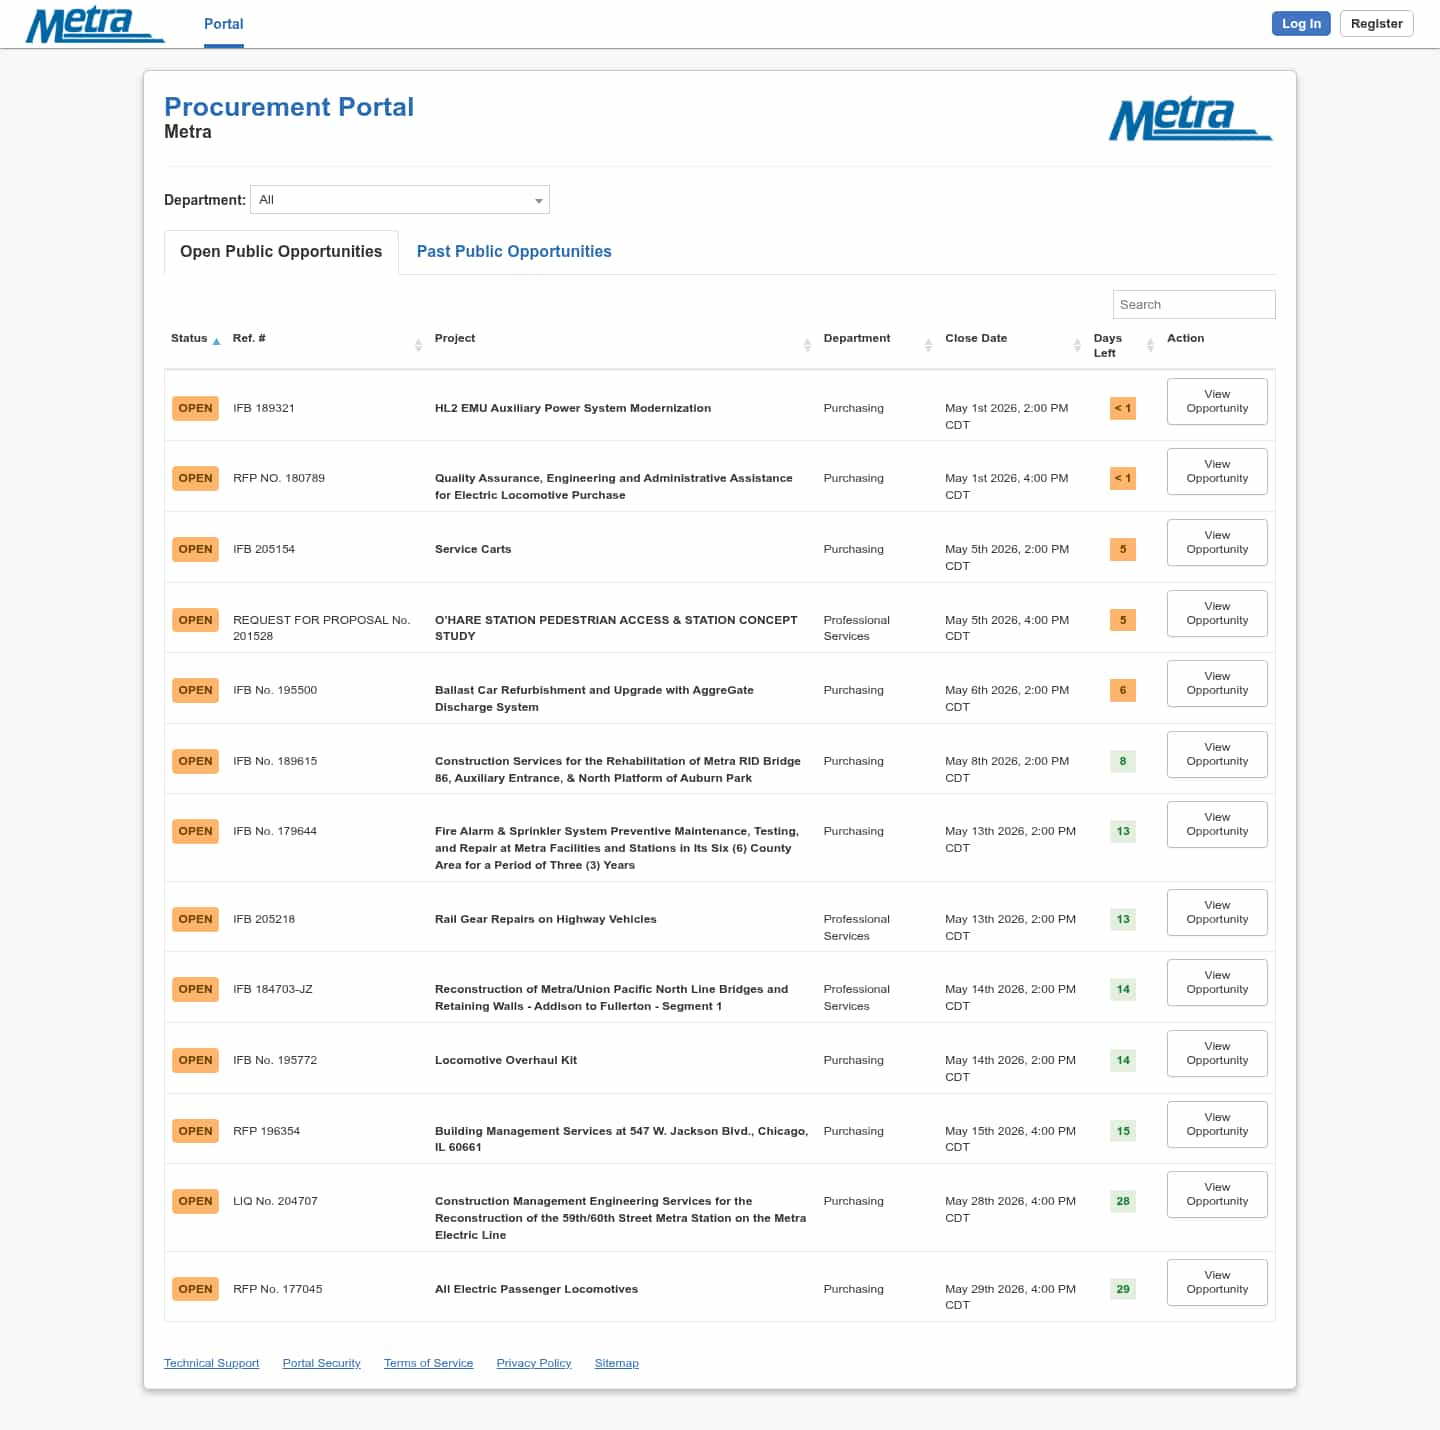The image size is (1440, 1430).
Task: Sort the table by Days Left column
Action: (x=1123, y=346)
